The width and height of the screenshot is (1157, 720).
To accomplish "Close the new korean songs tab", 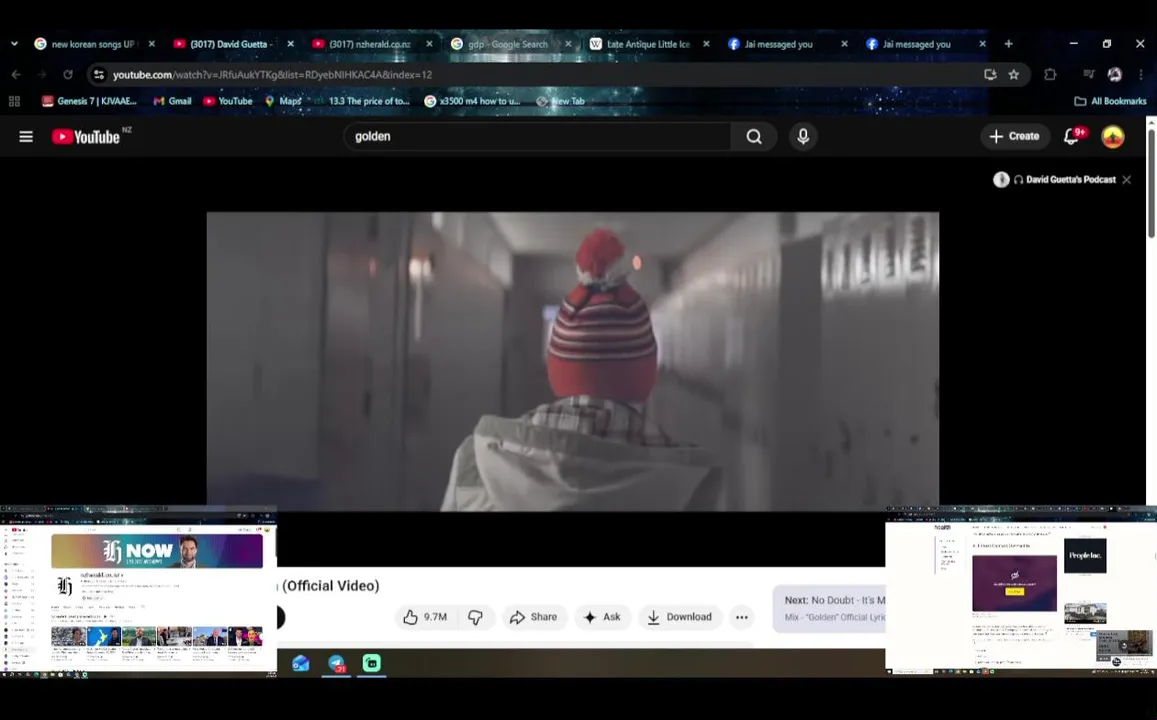I will [152, 44].
